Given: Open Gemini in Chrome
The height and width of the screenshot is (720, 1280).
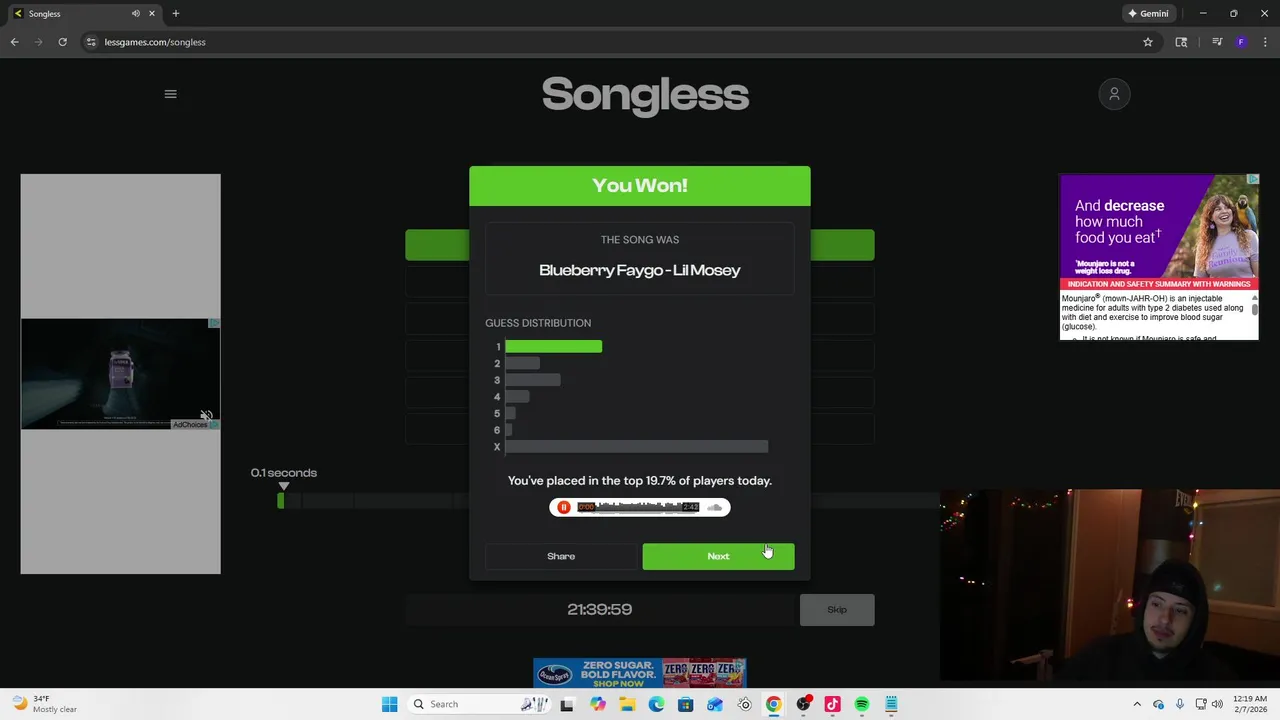Looking at the screenshot, I should (x=1148, y=14).
